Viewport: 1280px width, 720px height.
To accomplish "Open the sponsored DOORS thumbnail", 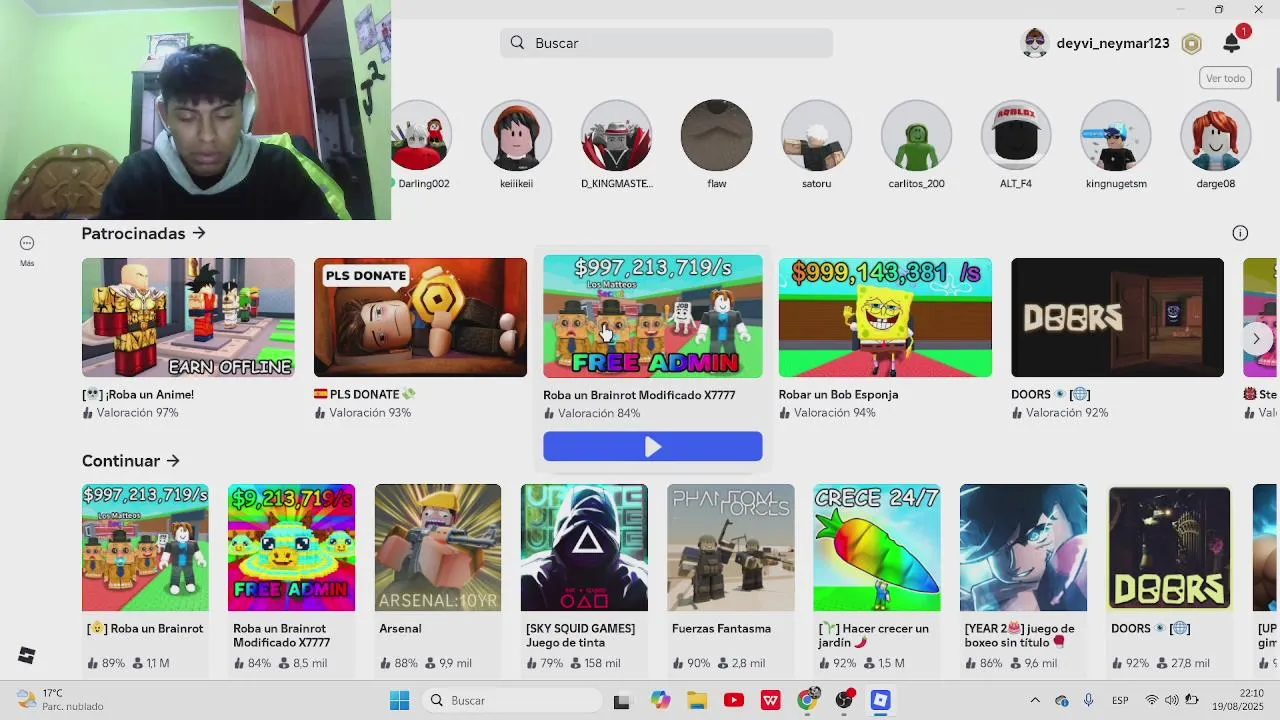I will coord(1117,317).
